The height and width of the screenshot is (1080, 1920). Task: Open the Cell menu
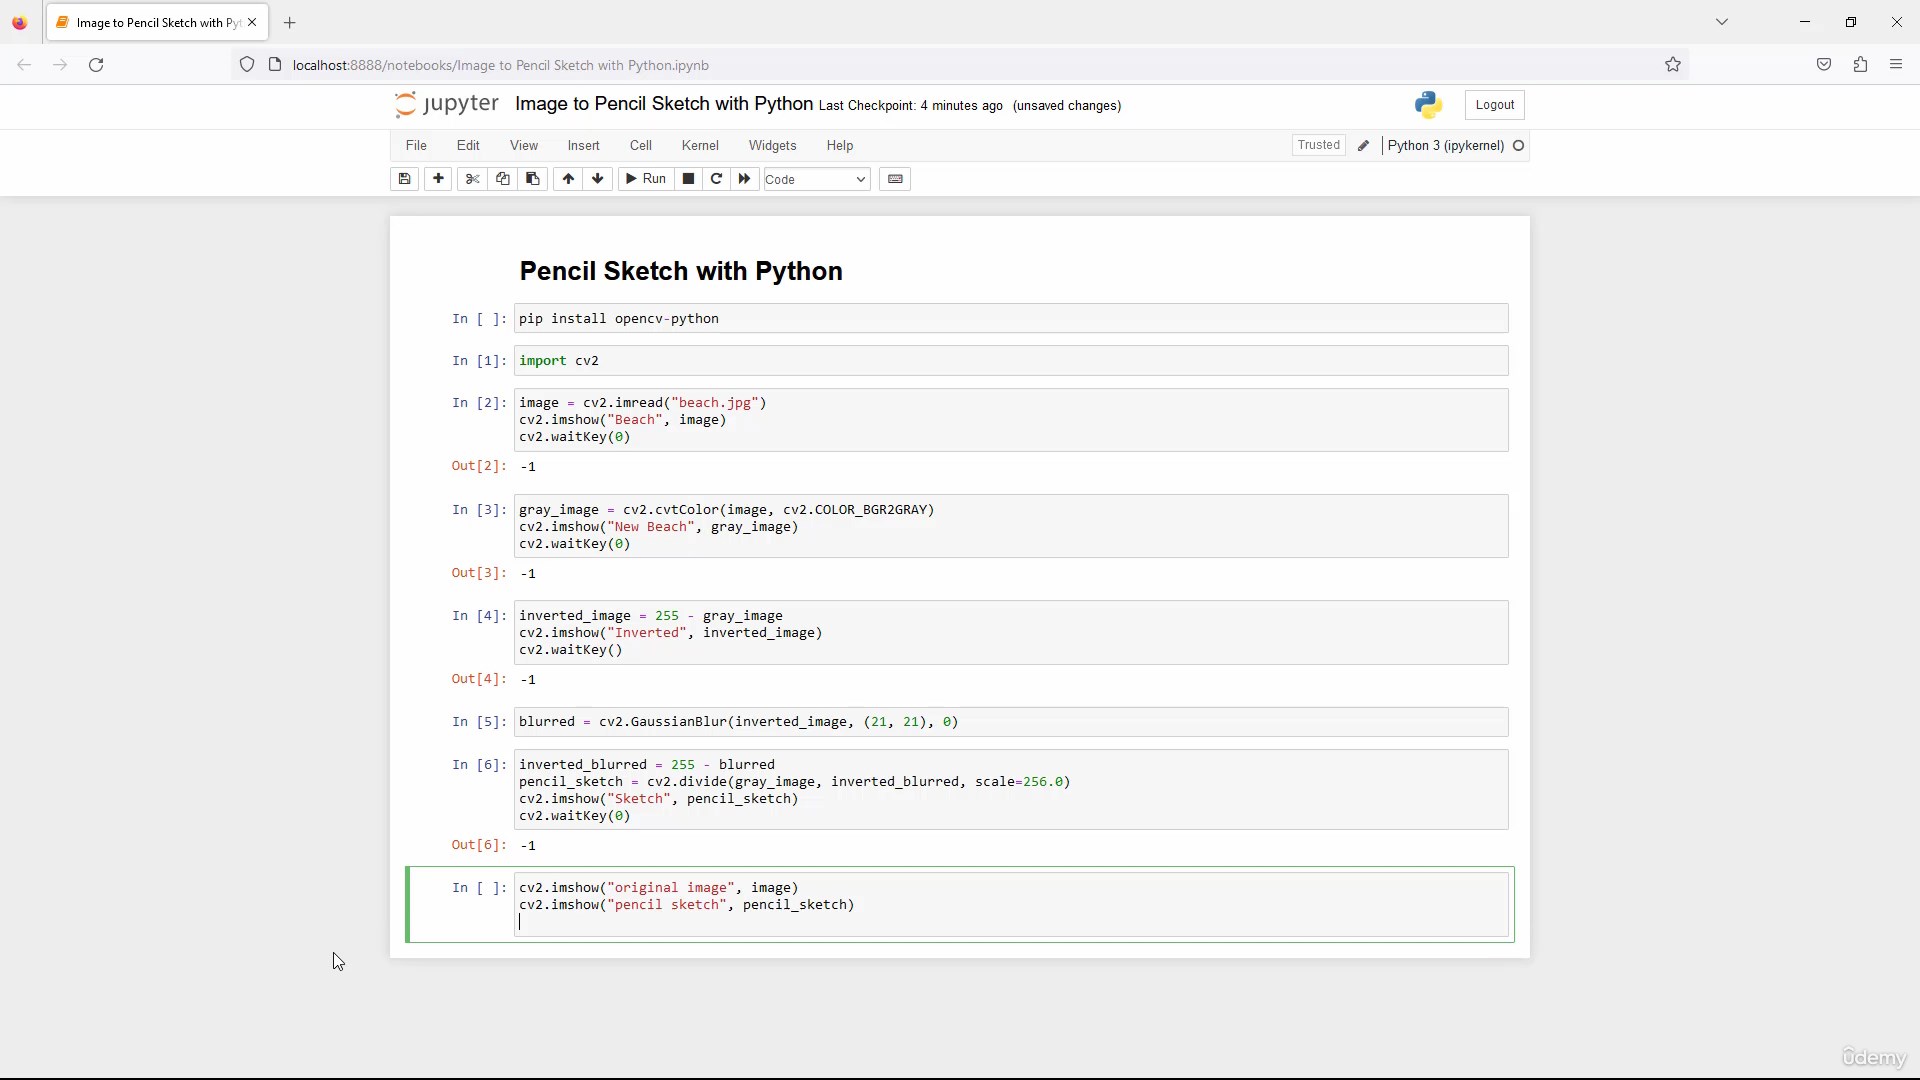coord(640,146)
